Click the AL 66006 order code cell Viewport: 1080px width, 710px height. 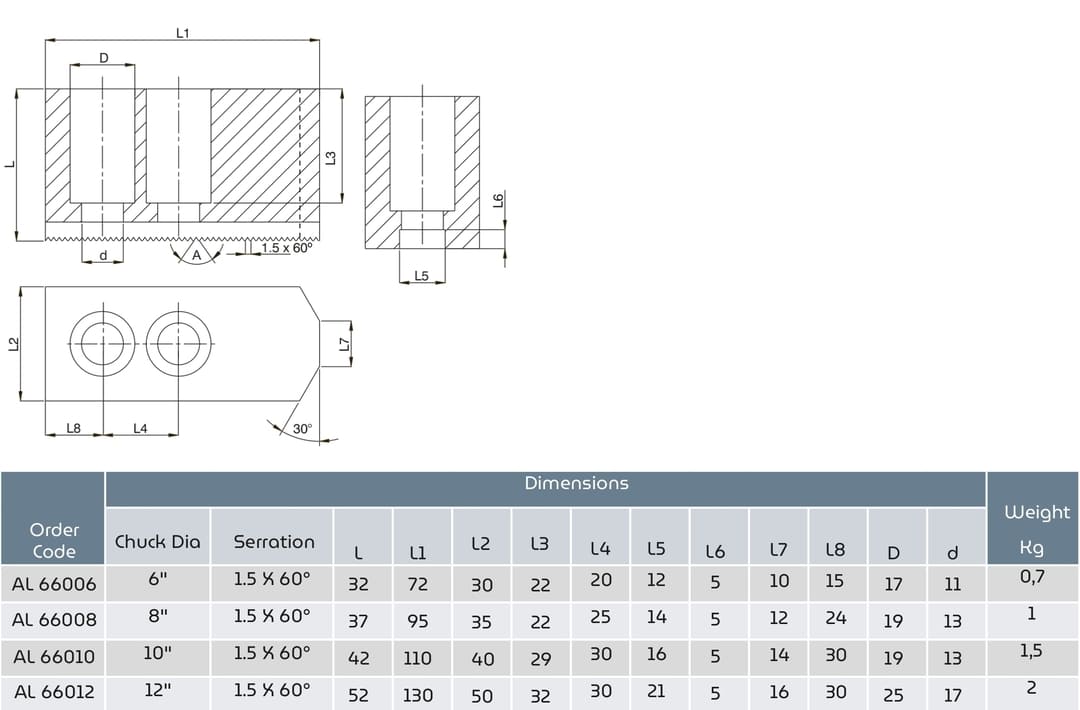point(54,584)
